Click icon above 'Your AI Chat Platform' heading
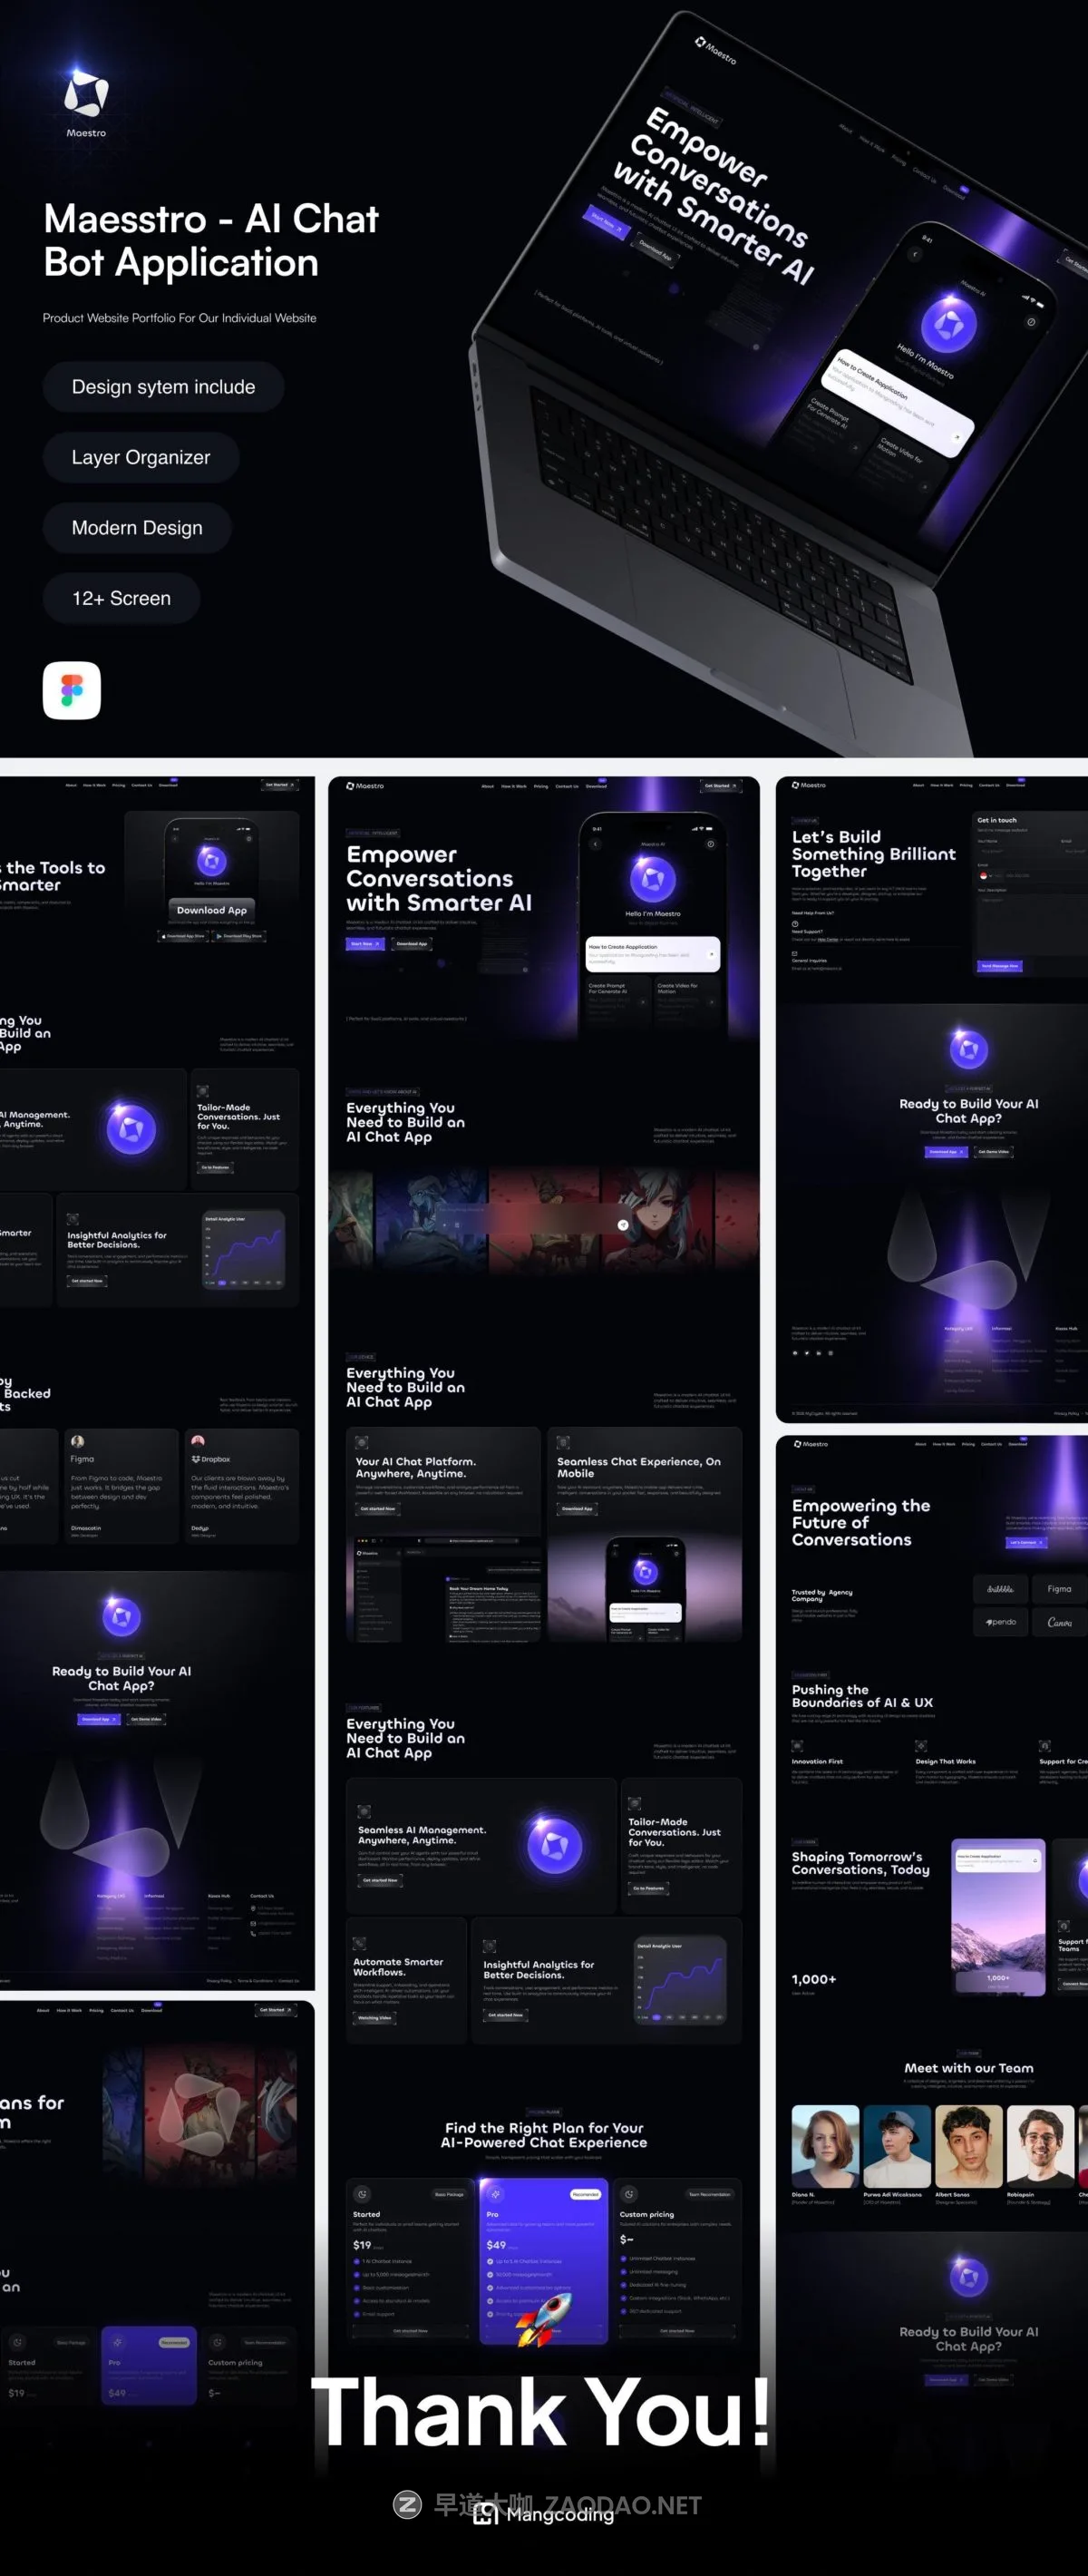 (x=362, y=1442)
